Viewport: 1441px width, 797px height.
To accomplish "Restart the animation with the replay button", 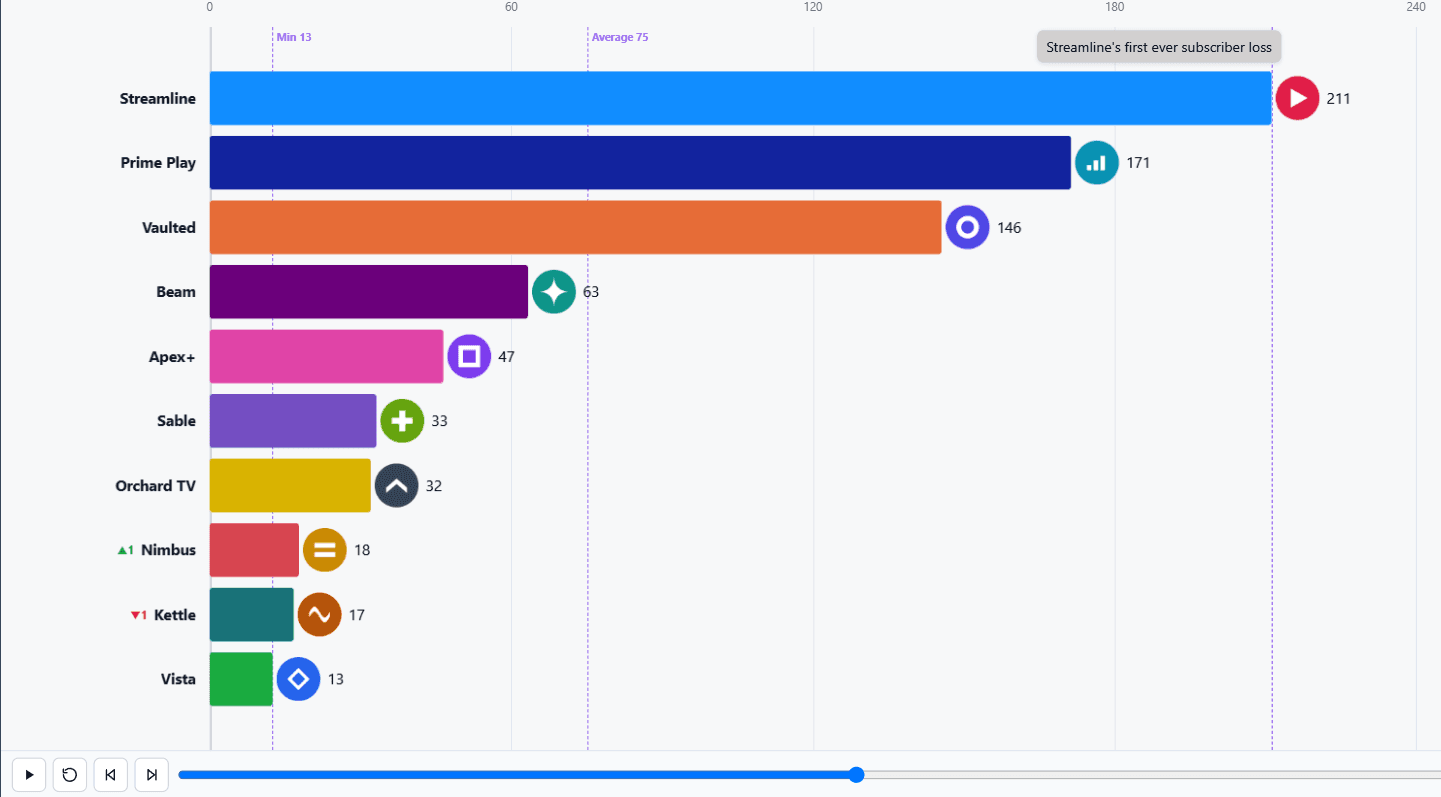I will (x=70, y=774).
